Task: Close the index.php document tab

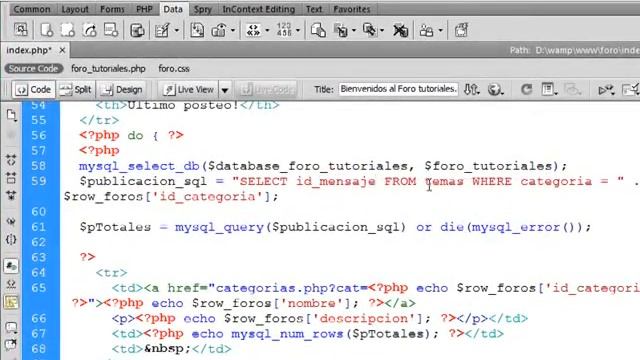Action: pyautogui.click(x=62, y=50)
